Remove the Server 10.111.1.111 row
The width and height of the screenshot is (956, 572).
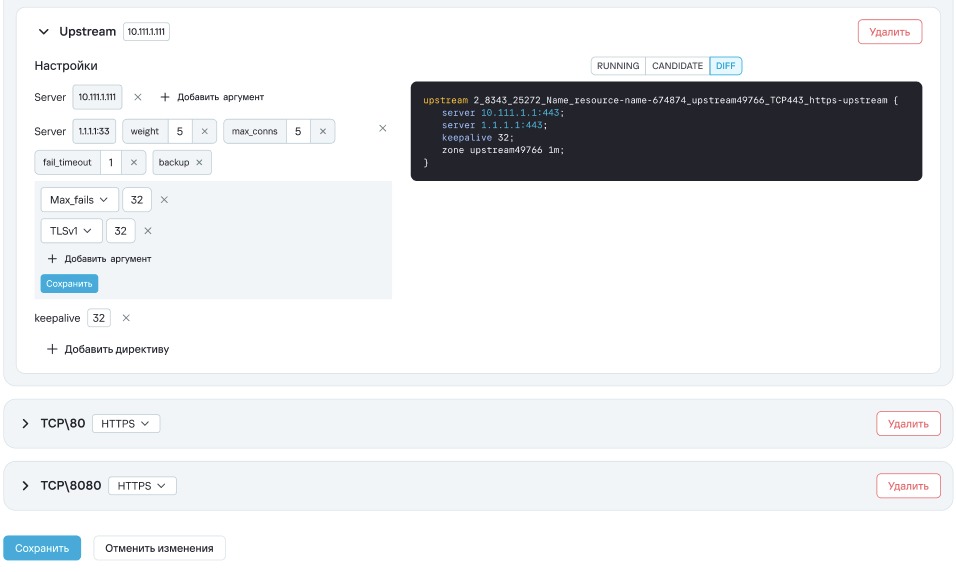pyautogui.click(x=138, y=97)
